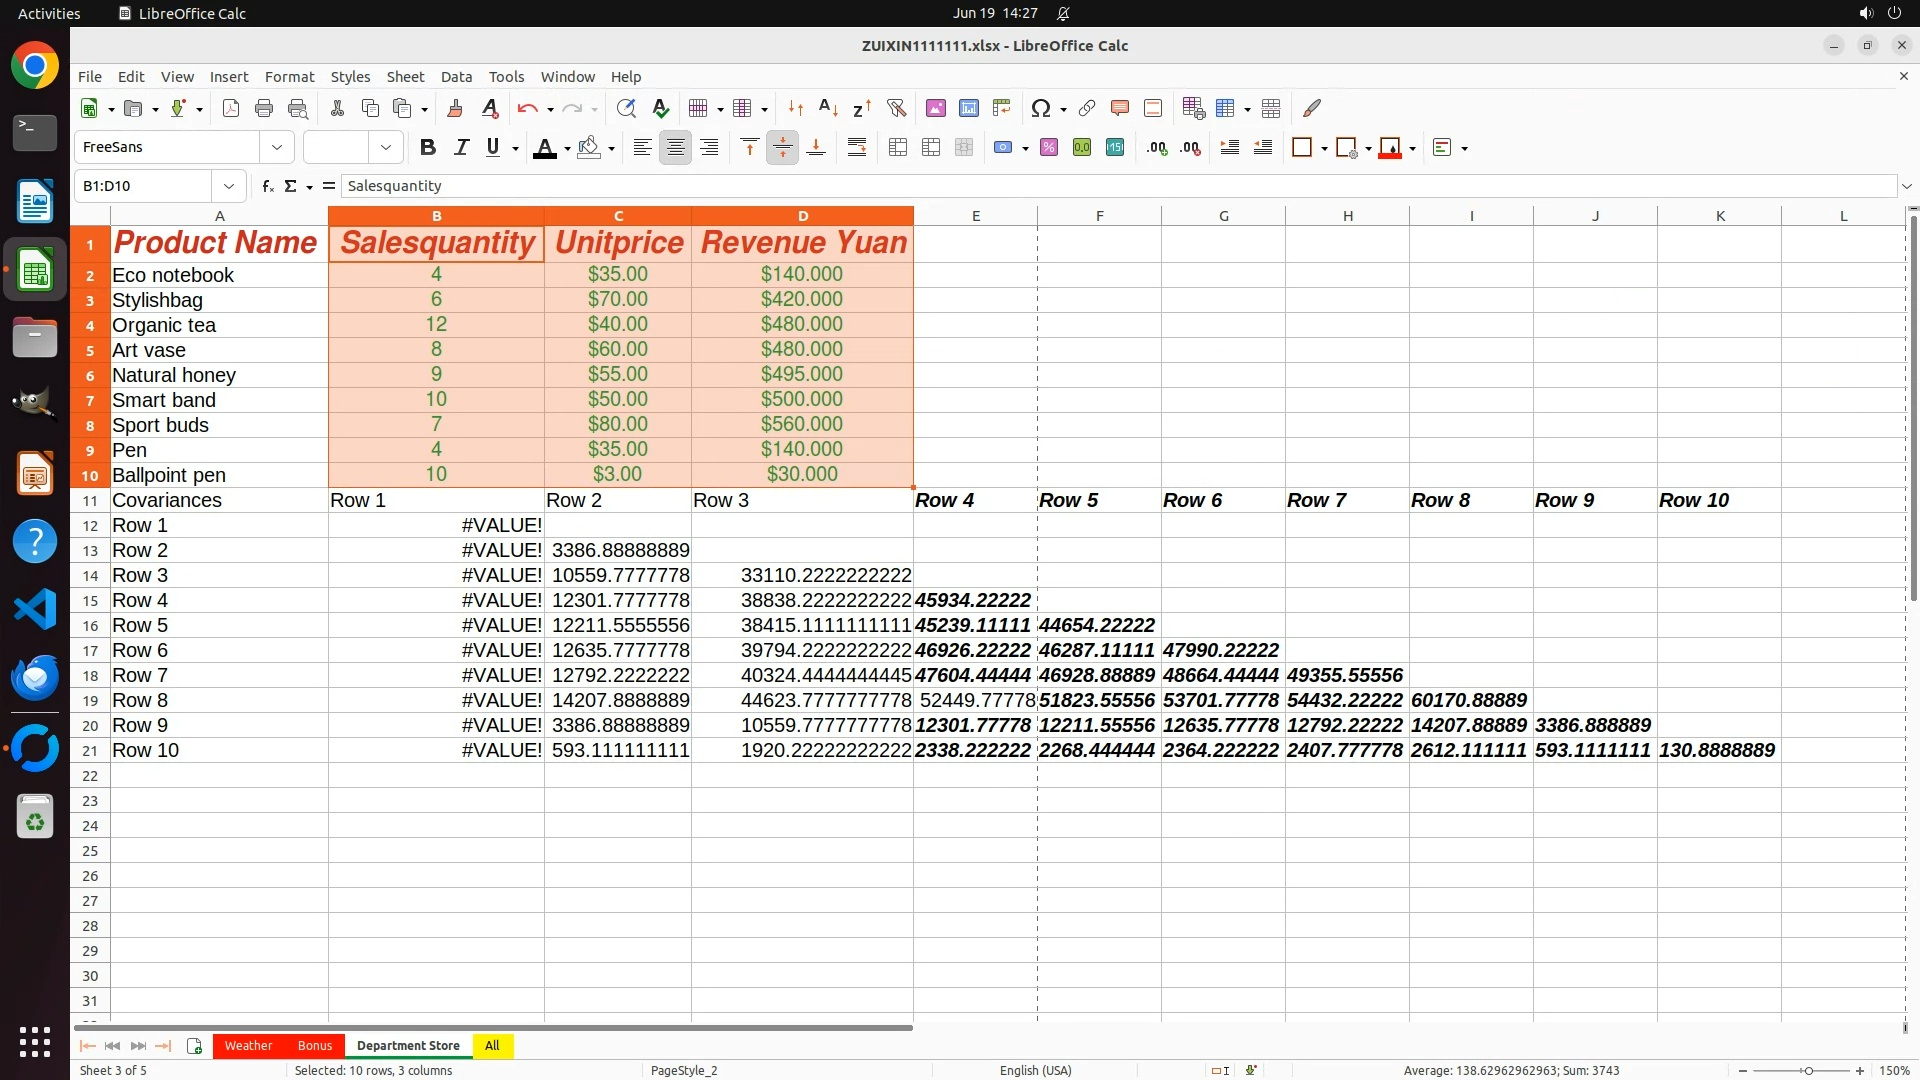
Task: Click the Export as PDF icon
Action: click(231, 108)
